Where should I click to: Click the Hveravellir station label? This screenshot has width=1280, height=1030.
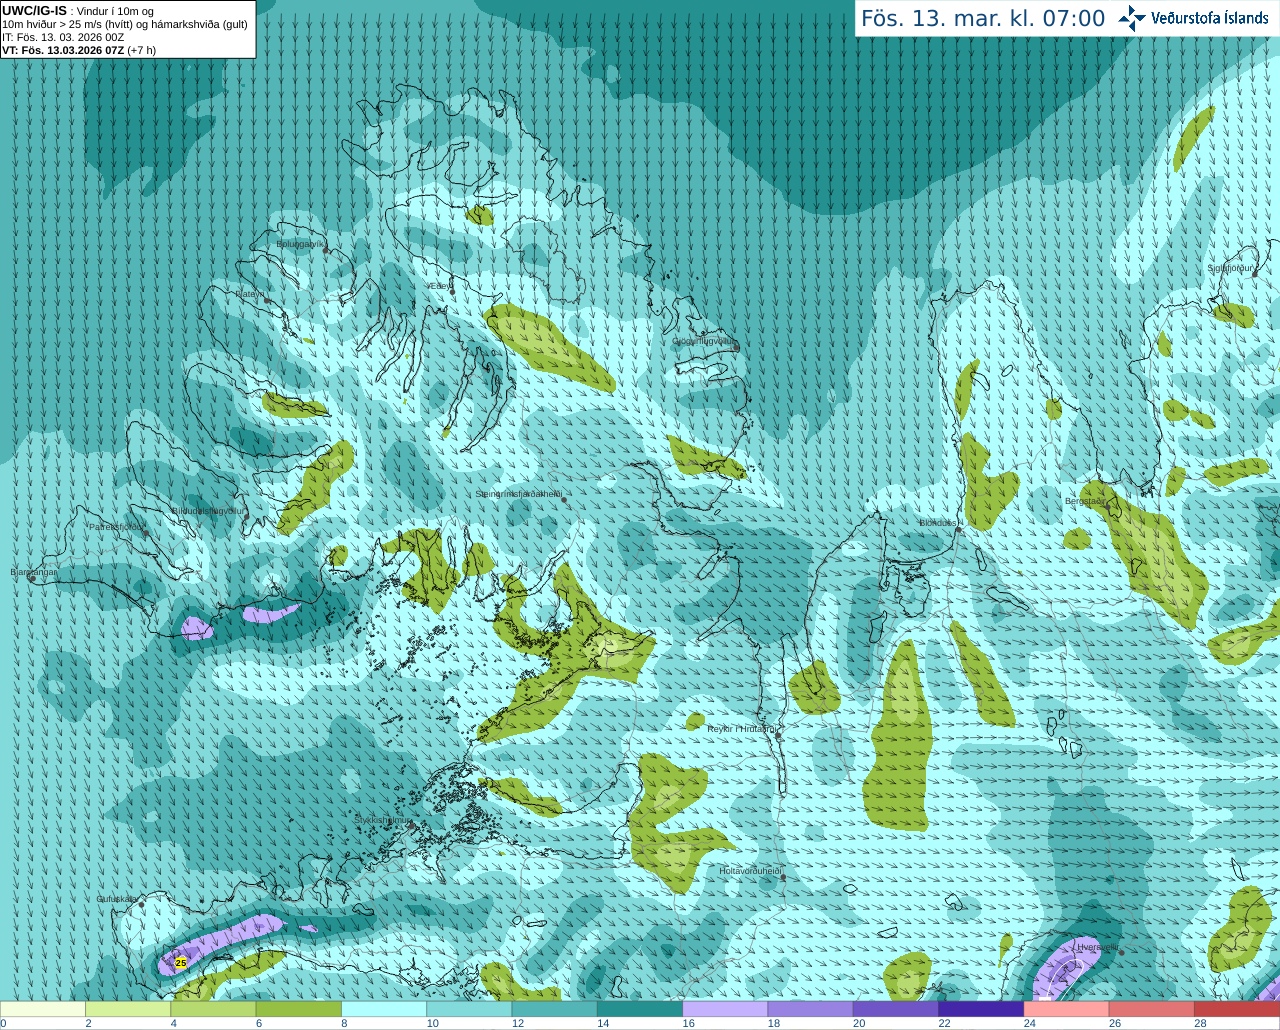click(1097, 946)
